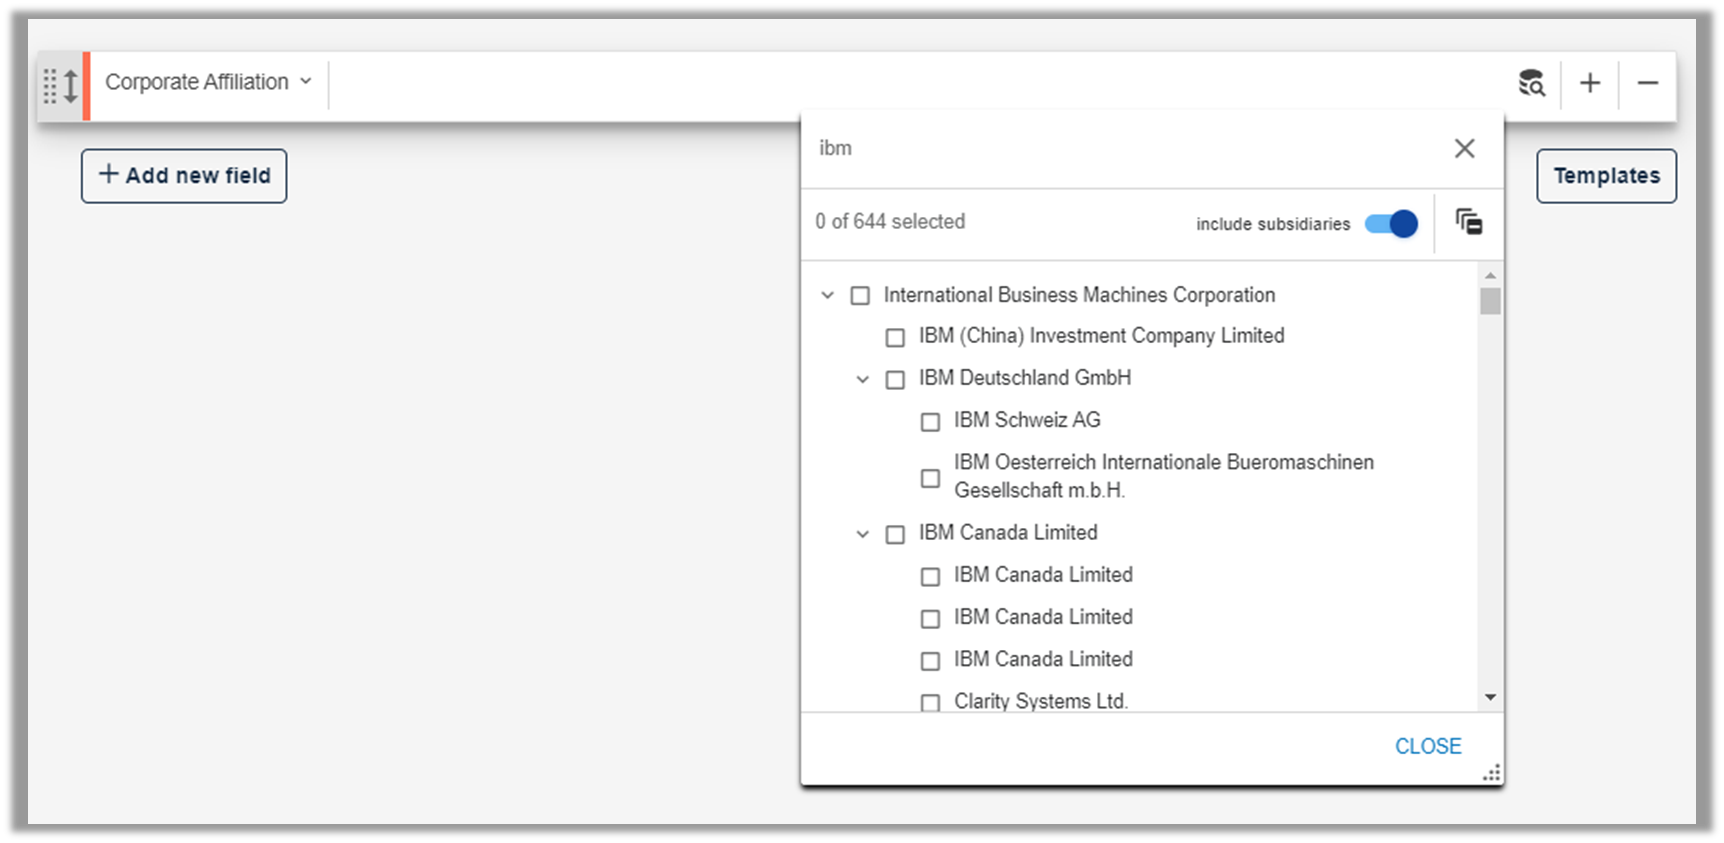The width and height of the screenshot is (1724, 843).
Task: Select 'International Business Machines Corporation' text
Action: (x=1079, y=295)
